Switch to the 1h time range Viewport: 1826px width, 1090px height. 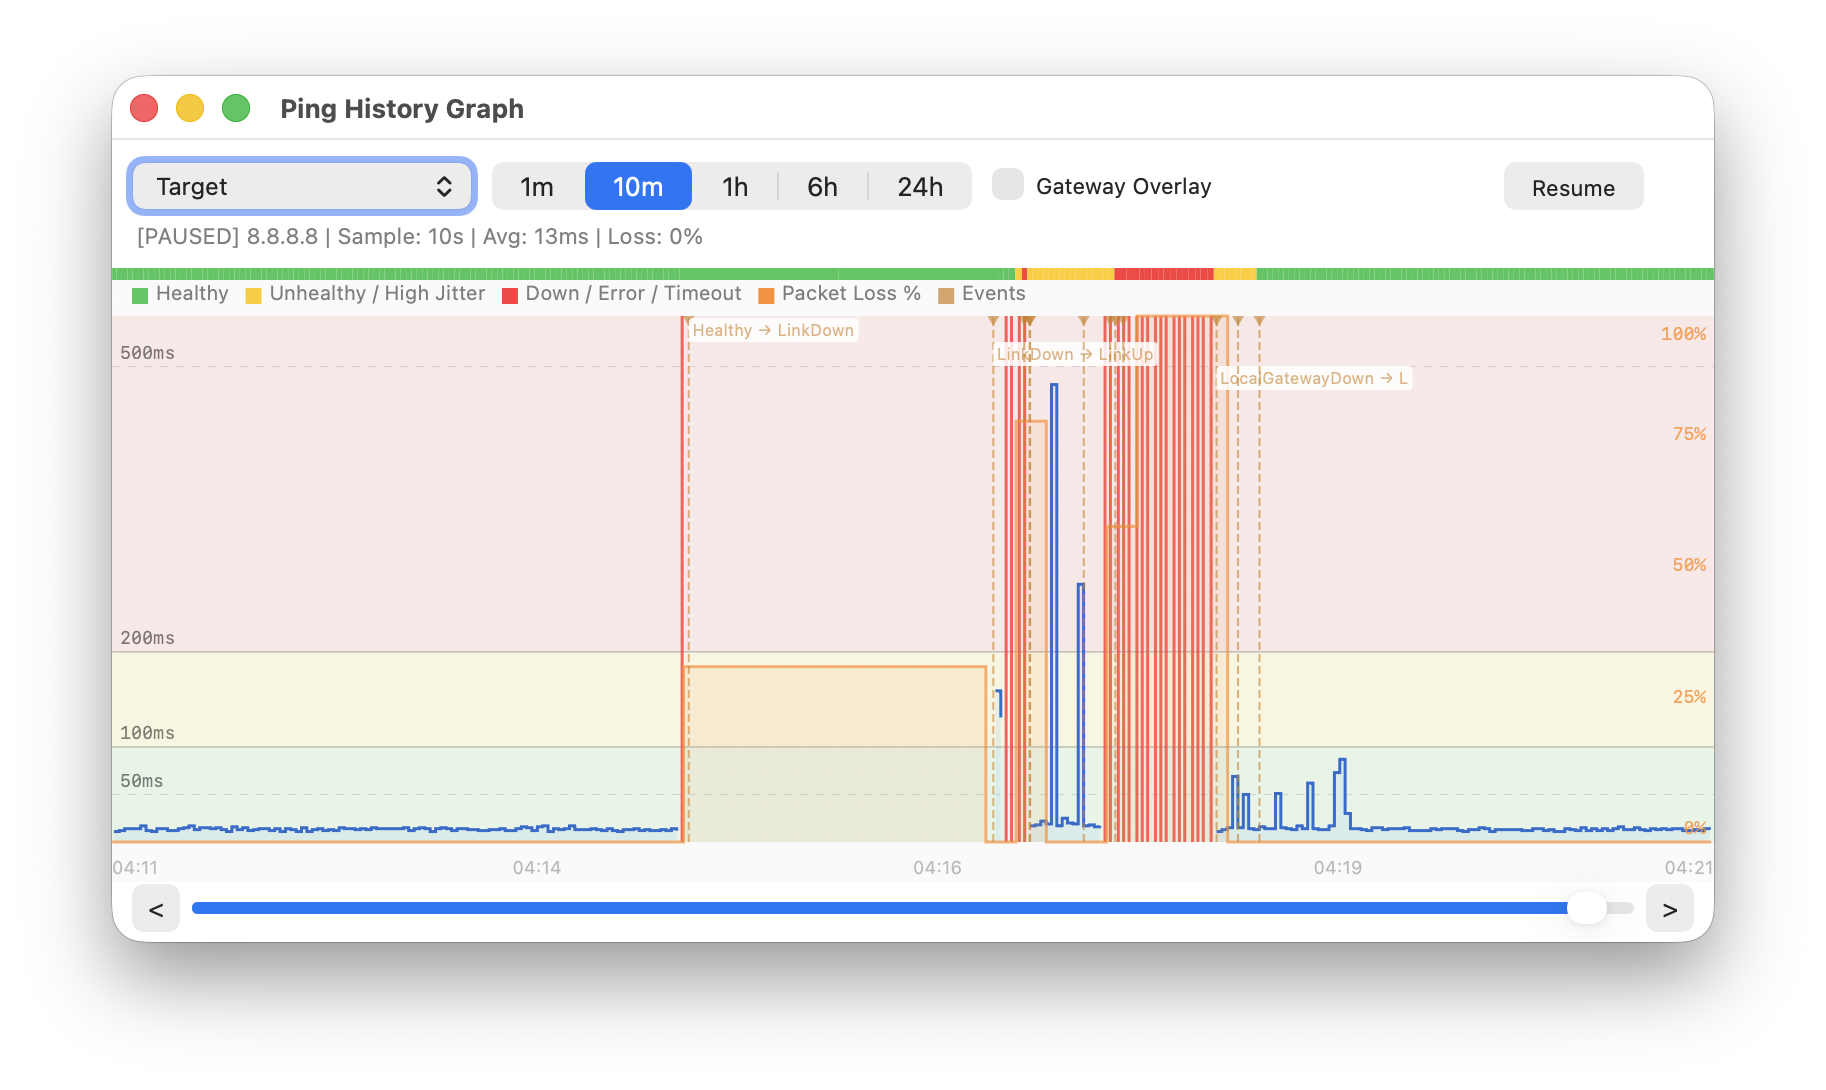(735, 187)
